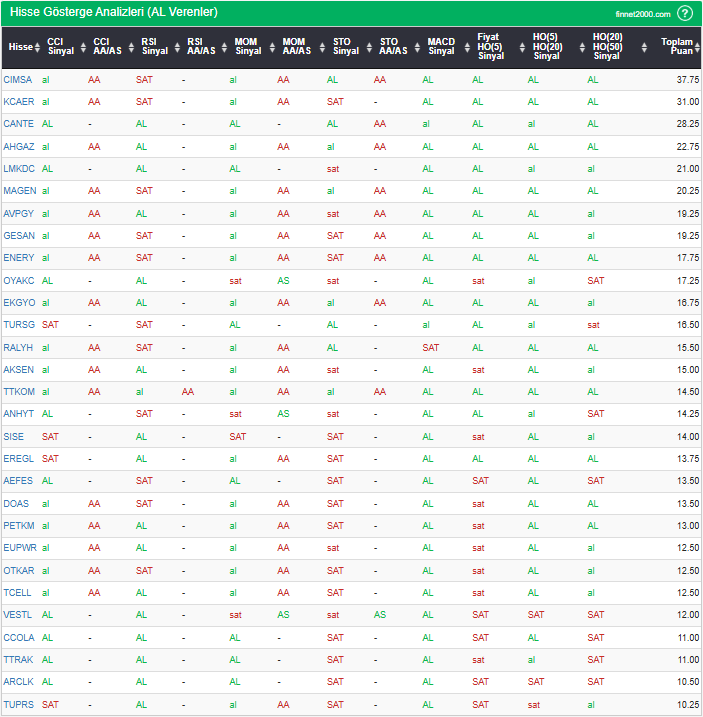
Task: Click the EREGL ticker symbol
Action: (18, 459)
